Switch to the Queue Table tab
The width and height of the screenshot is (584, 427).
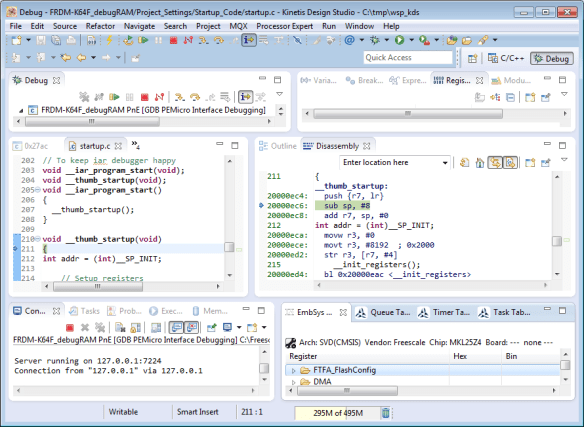tap(383, 313)
